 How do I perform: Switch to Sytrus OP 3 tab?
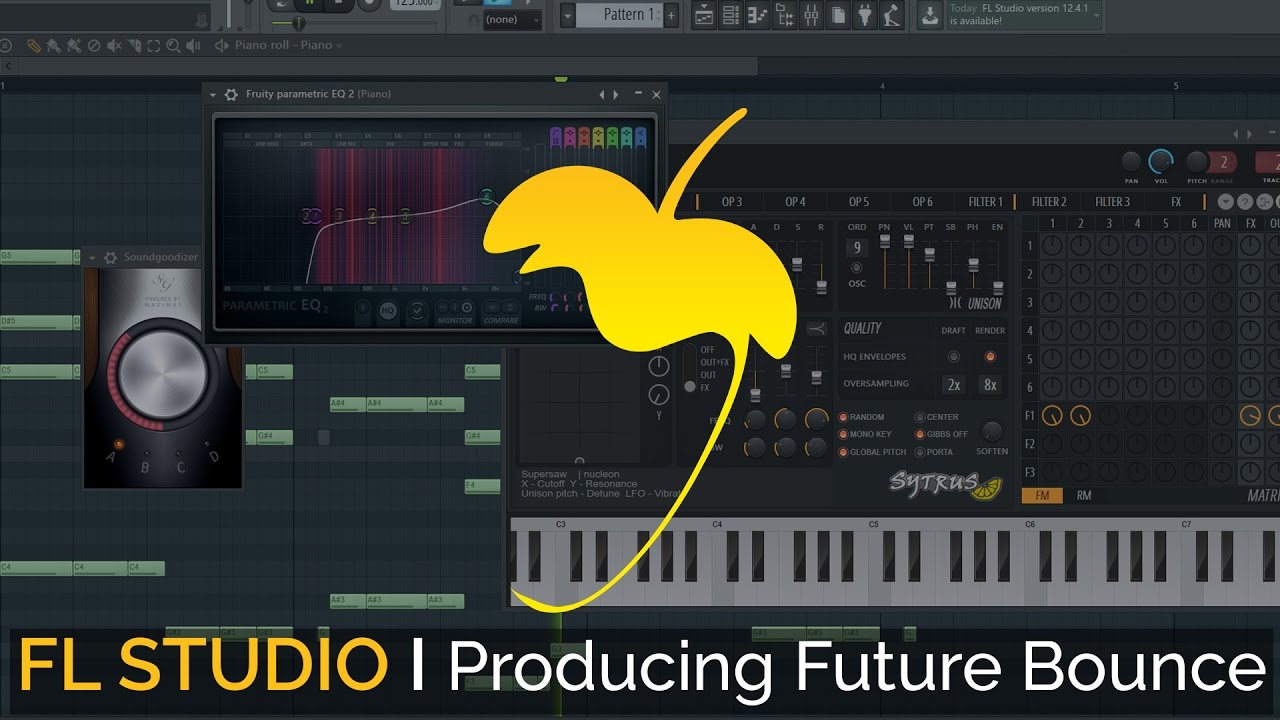click(732, 202)
